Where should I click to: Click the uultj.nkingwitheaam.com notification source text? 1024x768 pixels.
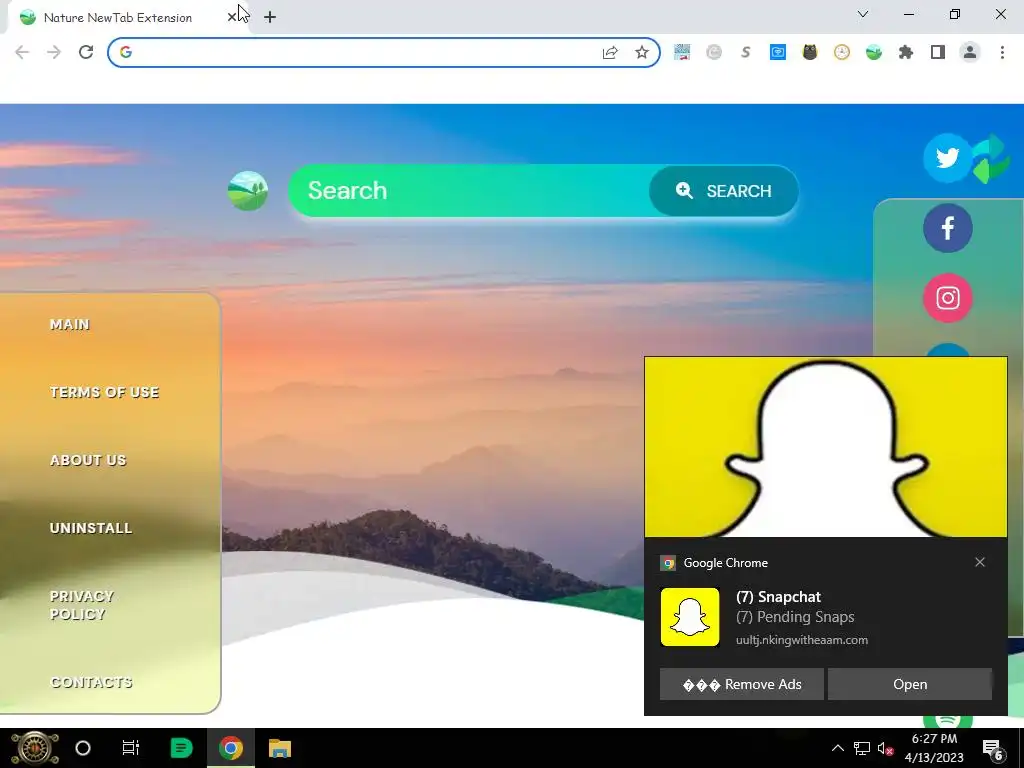click(802, 640)
